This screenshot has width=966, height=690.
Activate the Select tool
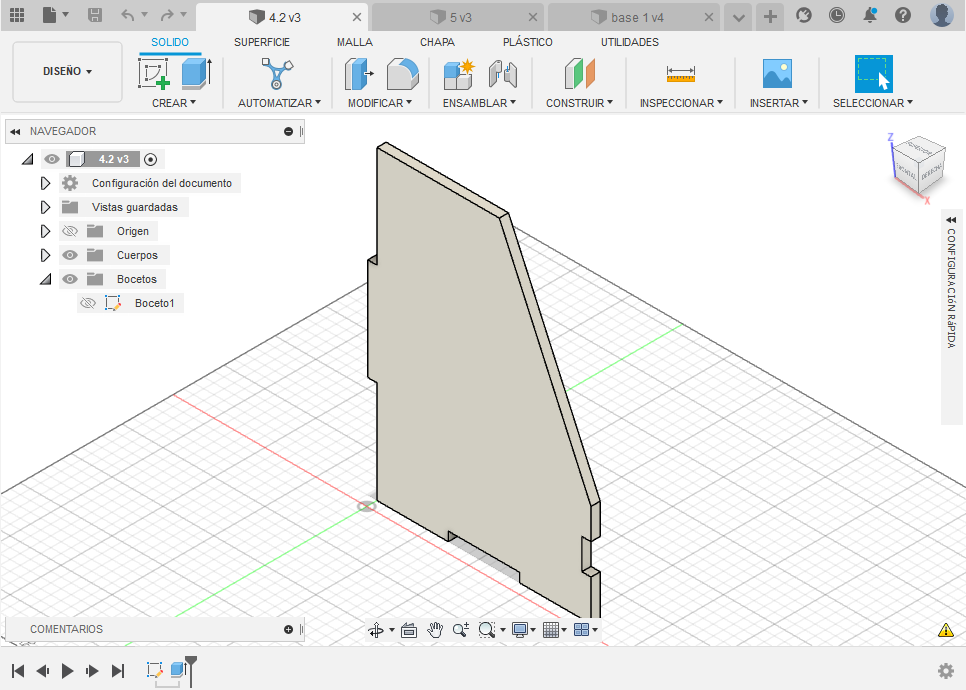pyautogui.click(x=874, y=74)
